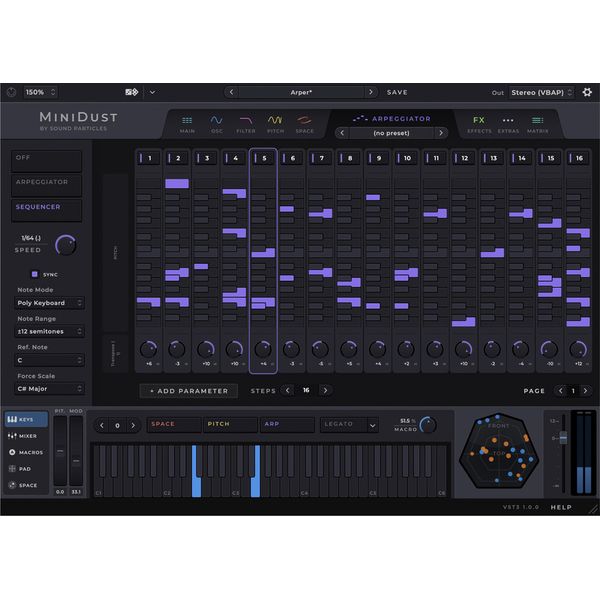This screenshot has width=600, height=600.
Task: Go to next sequencer page
Action: tap(585, 391)
